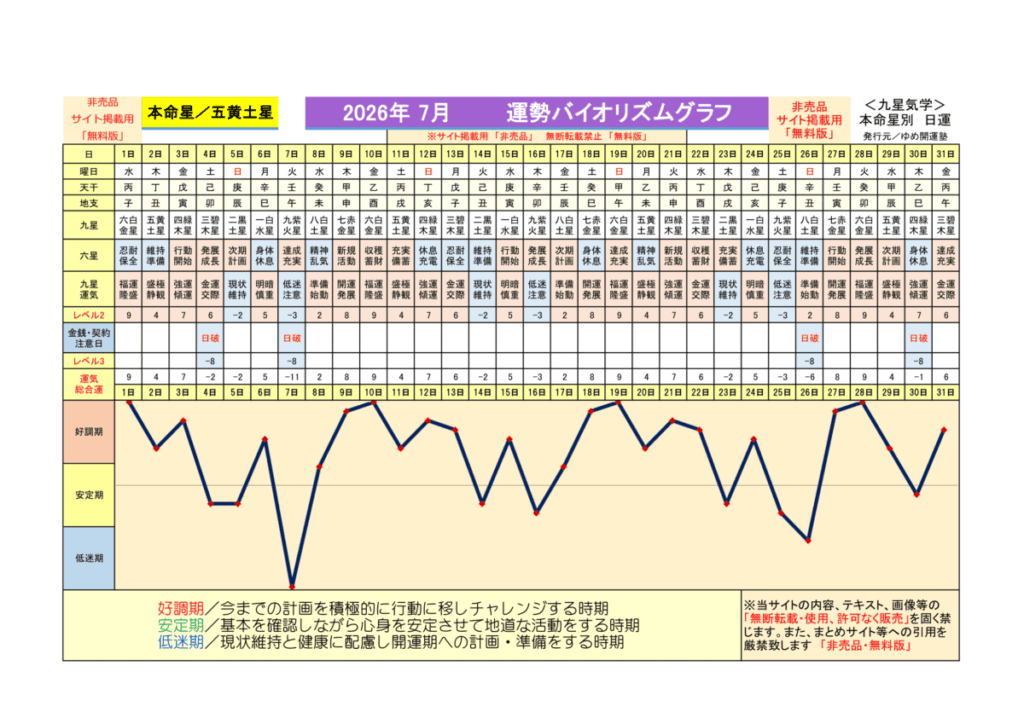
Task: Click the レベル3 row header
Action: pos(89,359)
